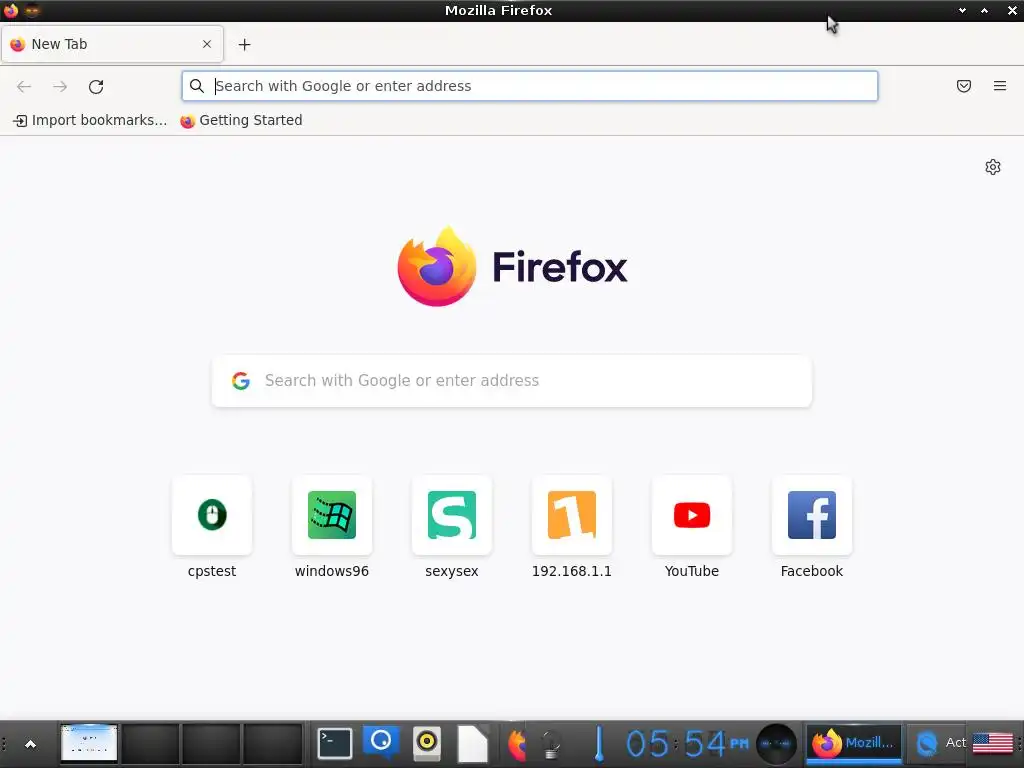Select the New Tab tab
This screenshot has height=768, width=1024.
pyautogui.click(x=112, y=44)
